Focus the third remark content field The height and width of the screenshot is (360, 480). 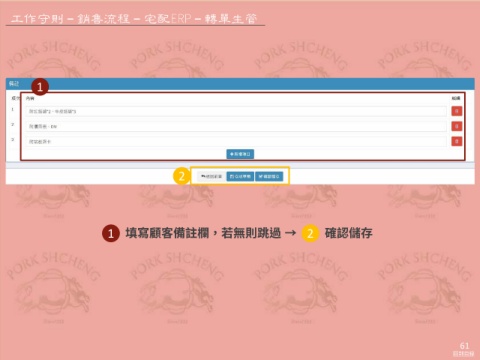coord(236,141)
